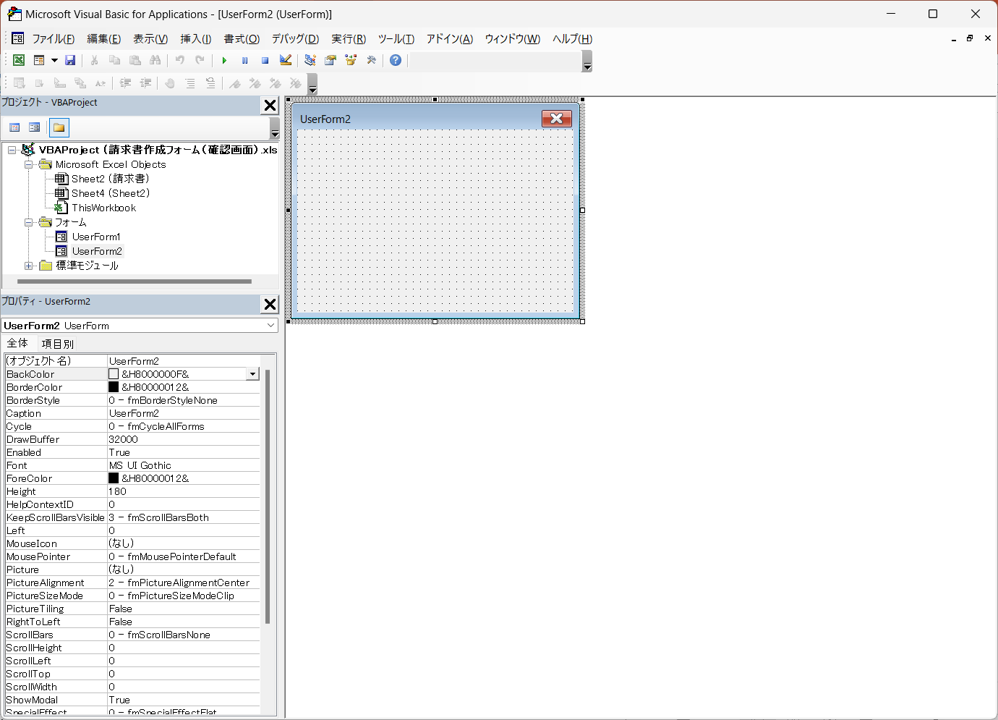Expand the 標準モジュール folder node
Viewport: 998px width, 720px height.
[x=29, y=266]
